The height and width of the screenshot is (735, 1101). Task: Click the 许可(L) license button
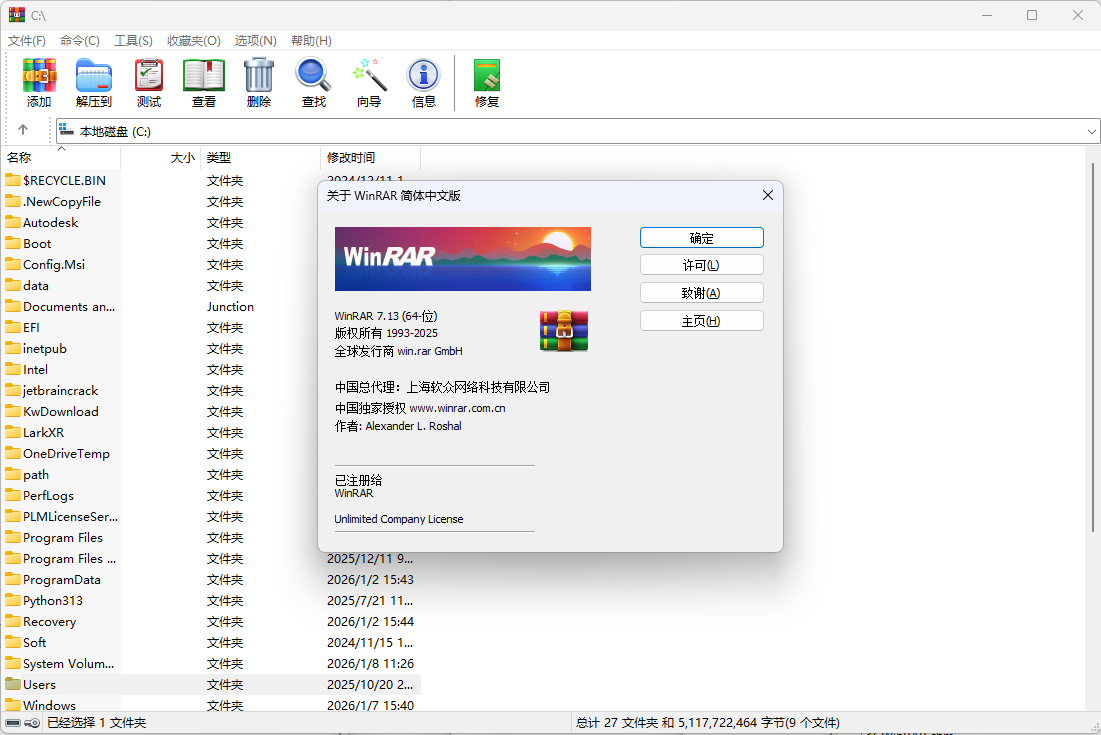[x=701, y=265]
